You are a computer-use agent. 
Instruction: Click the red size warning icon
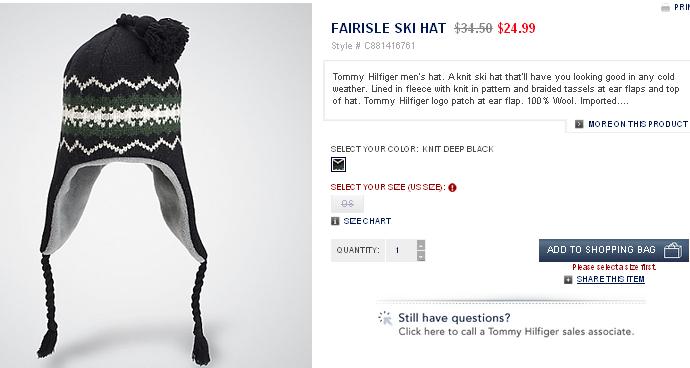tap(452, 188)
